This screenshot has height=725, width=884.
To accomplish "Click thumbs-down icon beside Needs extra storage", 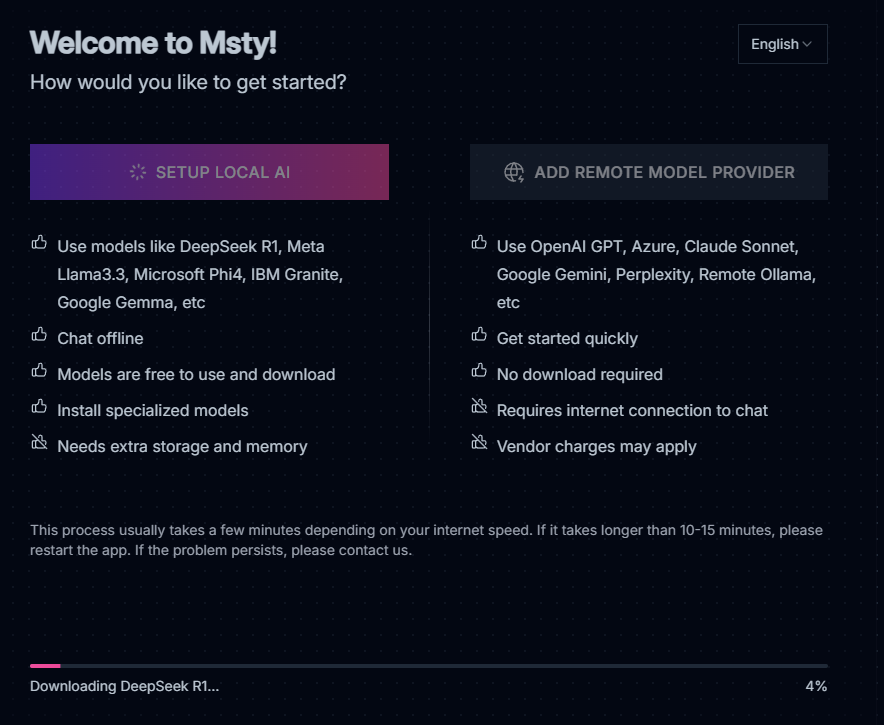I will [39, 443].
